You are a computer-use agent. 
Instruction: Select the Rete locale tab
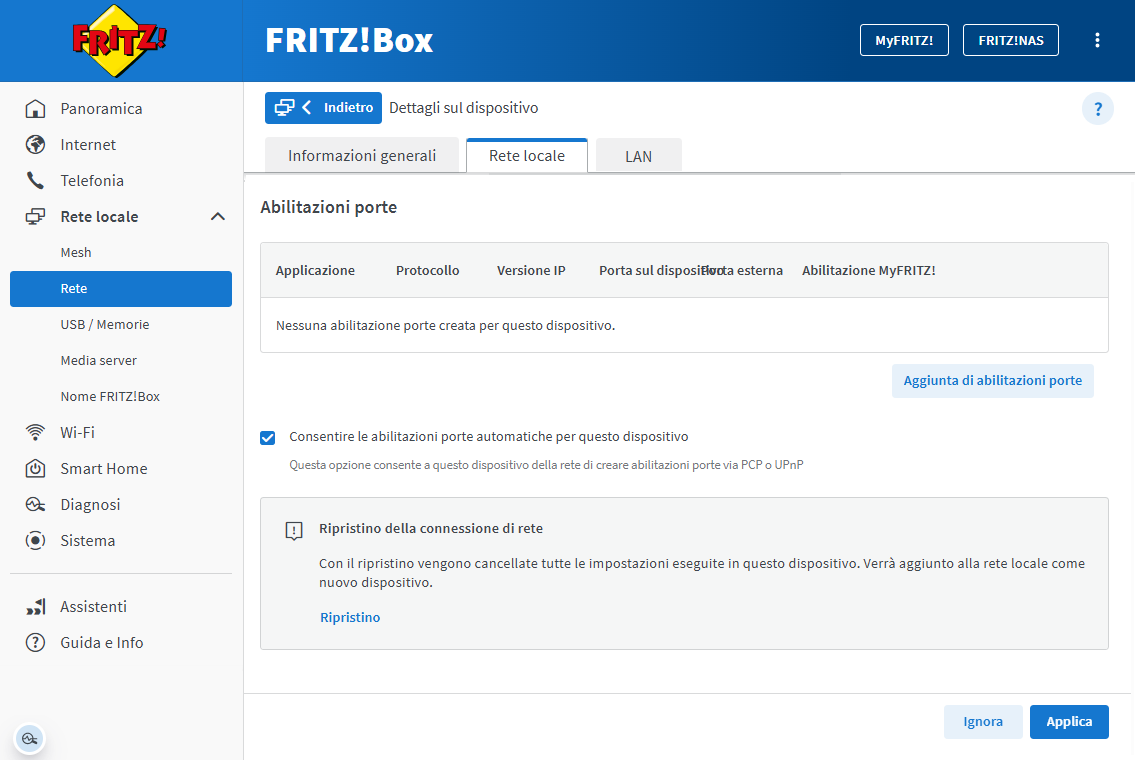(527, 156)
